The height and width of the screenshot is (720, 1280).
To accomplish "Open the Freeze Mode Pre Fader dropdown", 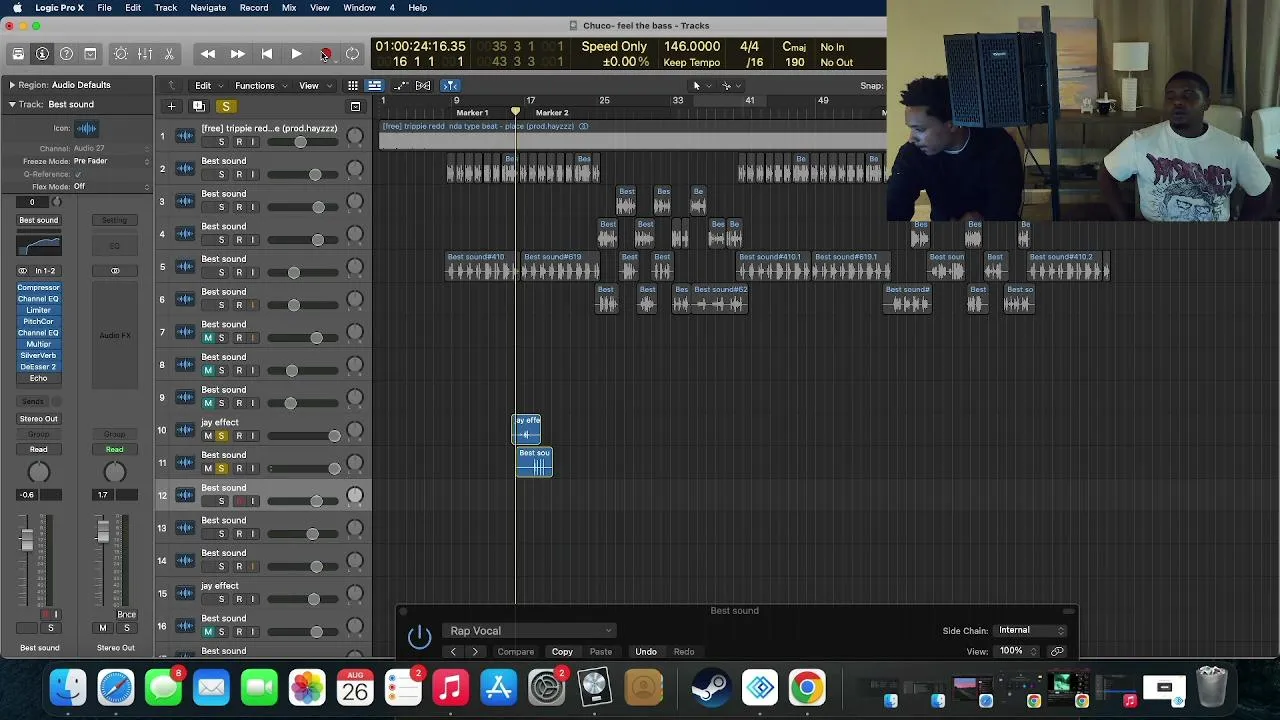I will point(112,161).
